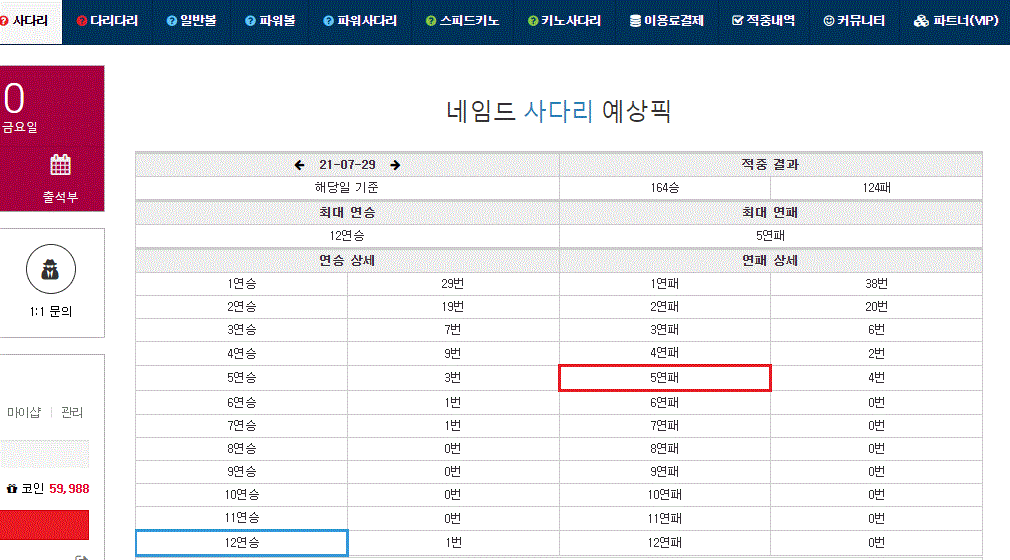Viewport: 1010px width, 560px height.
Task: Click the 이용료결제 coins icon
Action: [635, 21]
